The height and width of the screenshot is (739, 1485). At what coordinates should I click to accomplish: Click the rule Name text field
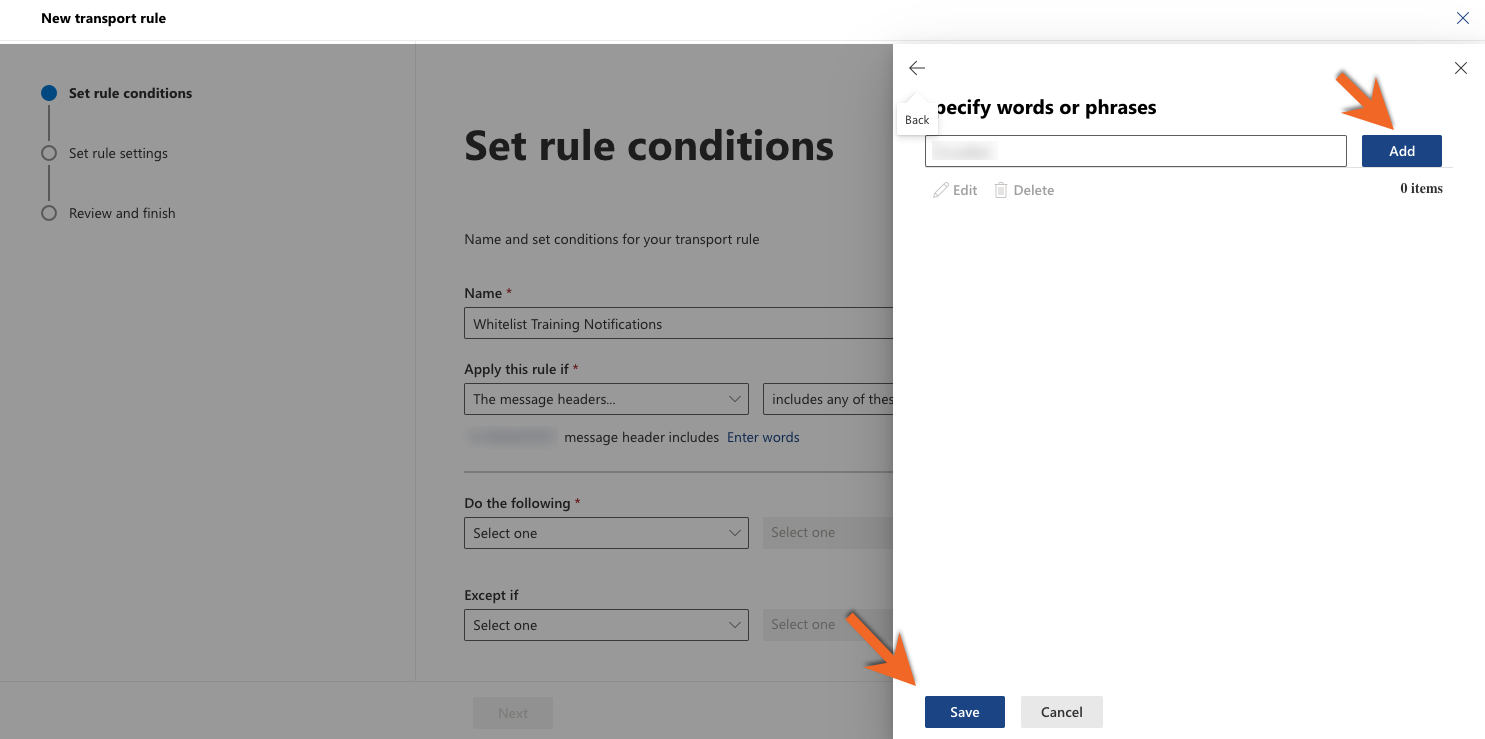coord(678,324)
